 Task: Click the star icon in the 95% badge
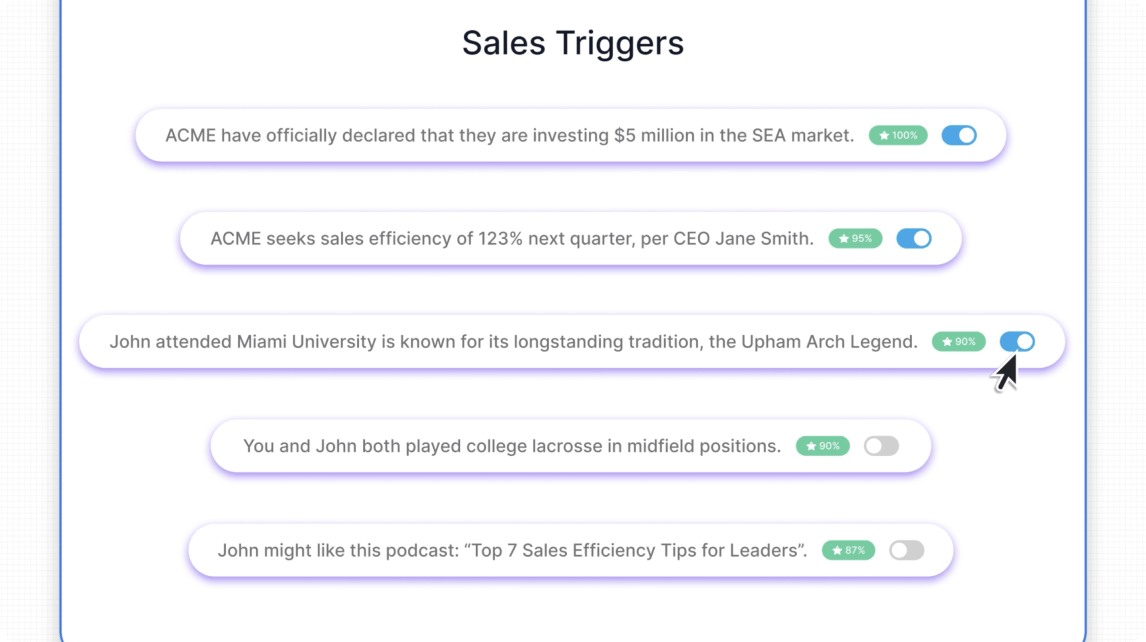pyautogui.click(x=844, y=239)
